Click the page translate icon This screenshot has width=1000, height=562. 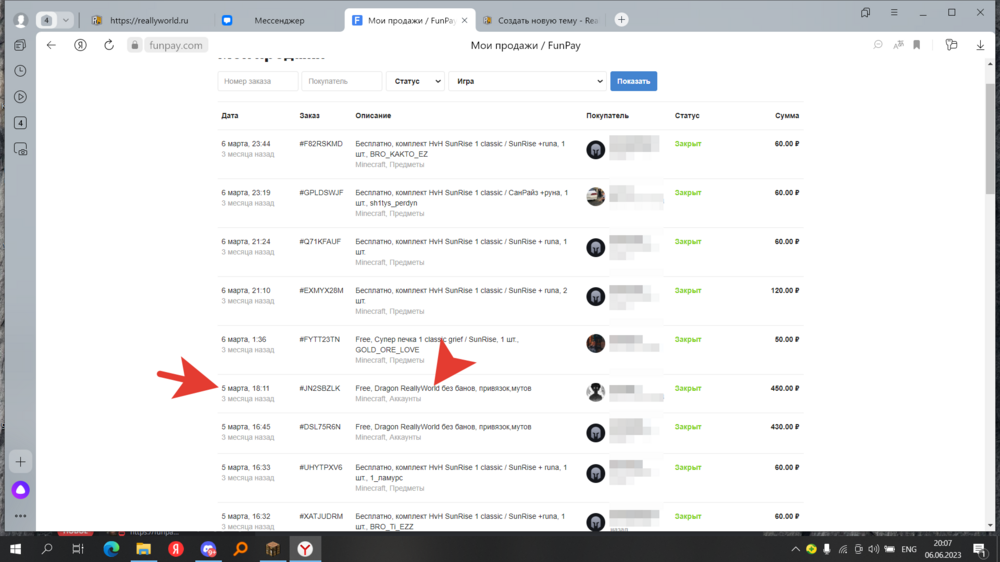[898, 45]
